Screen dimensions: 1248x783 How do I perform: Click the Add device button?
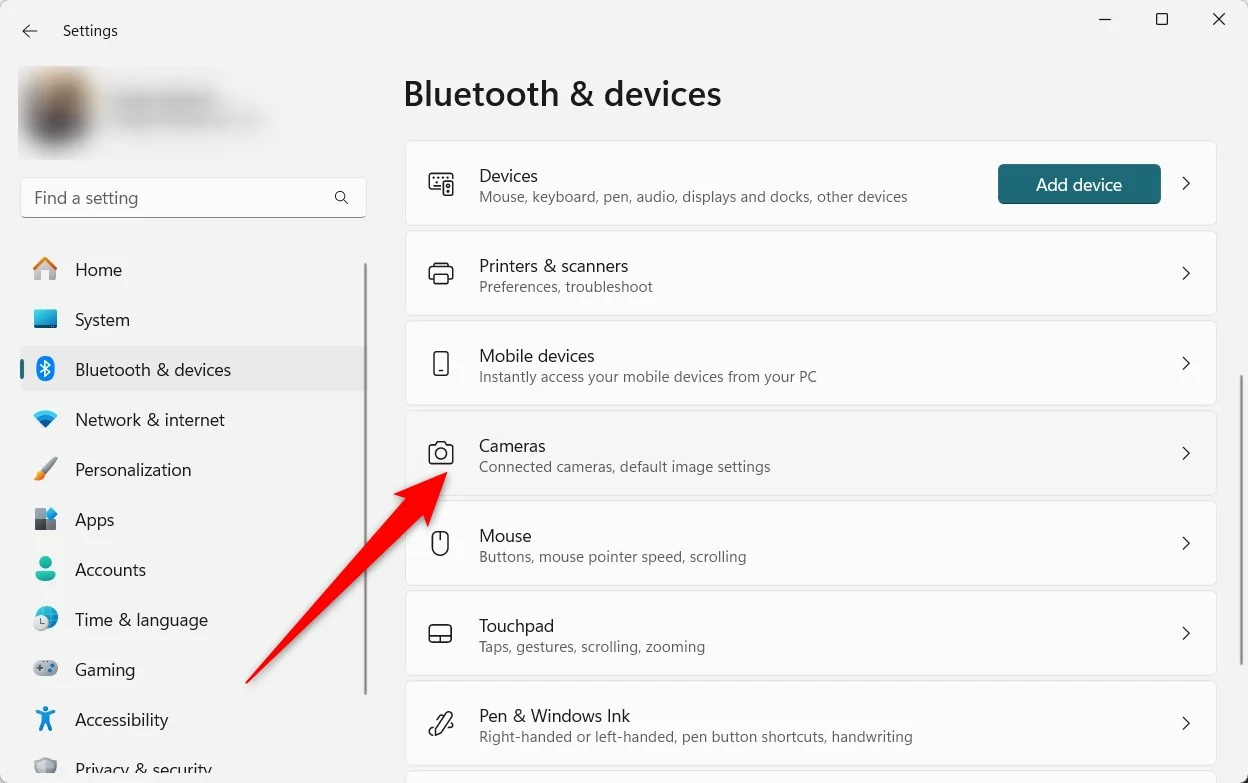[x=1079, y=184]
